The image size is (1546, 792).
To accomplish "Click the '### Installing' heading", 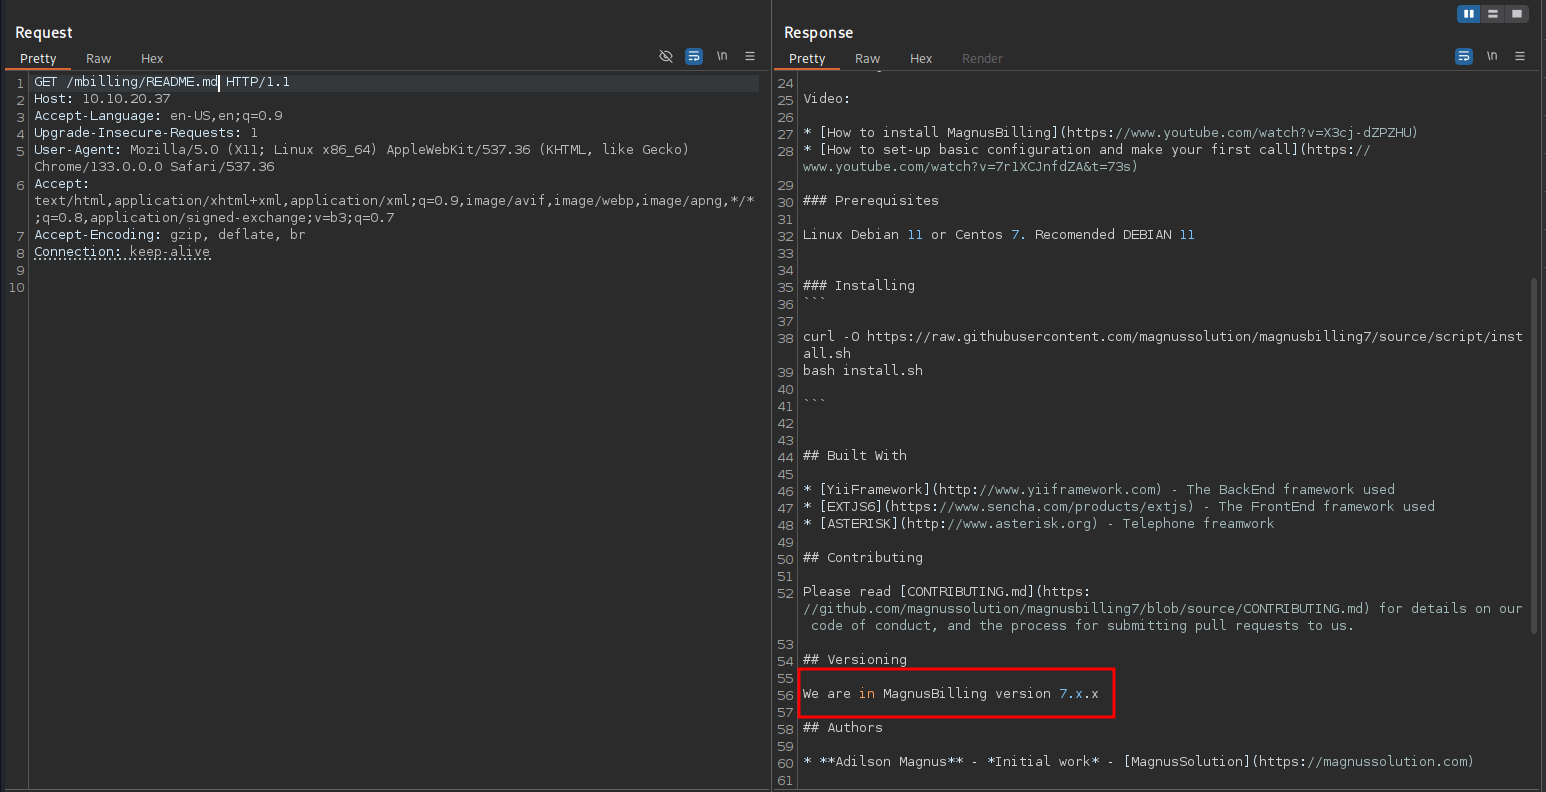I will click(858, 286).
